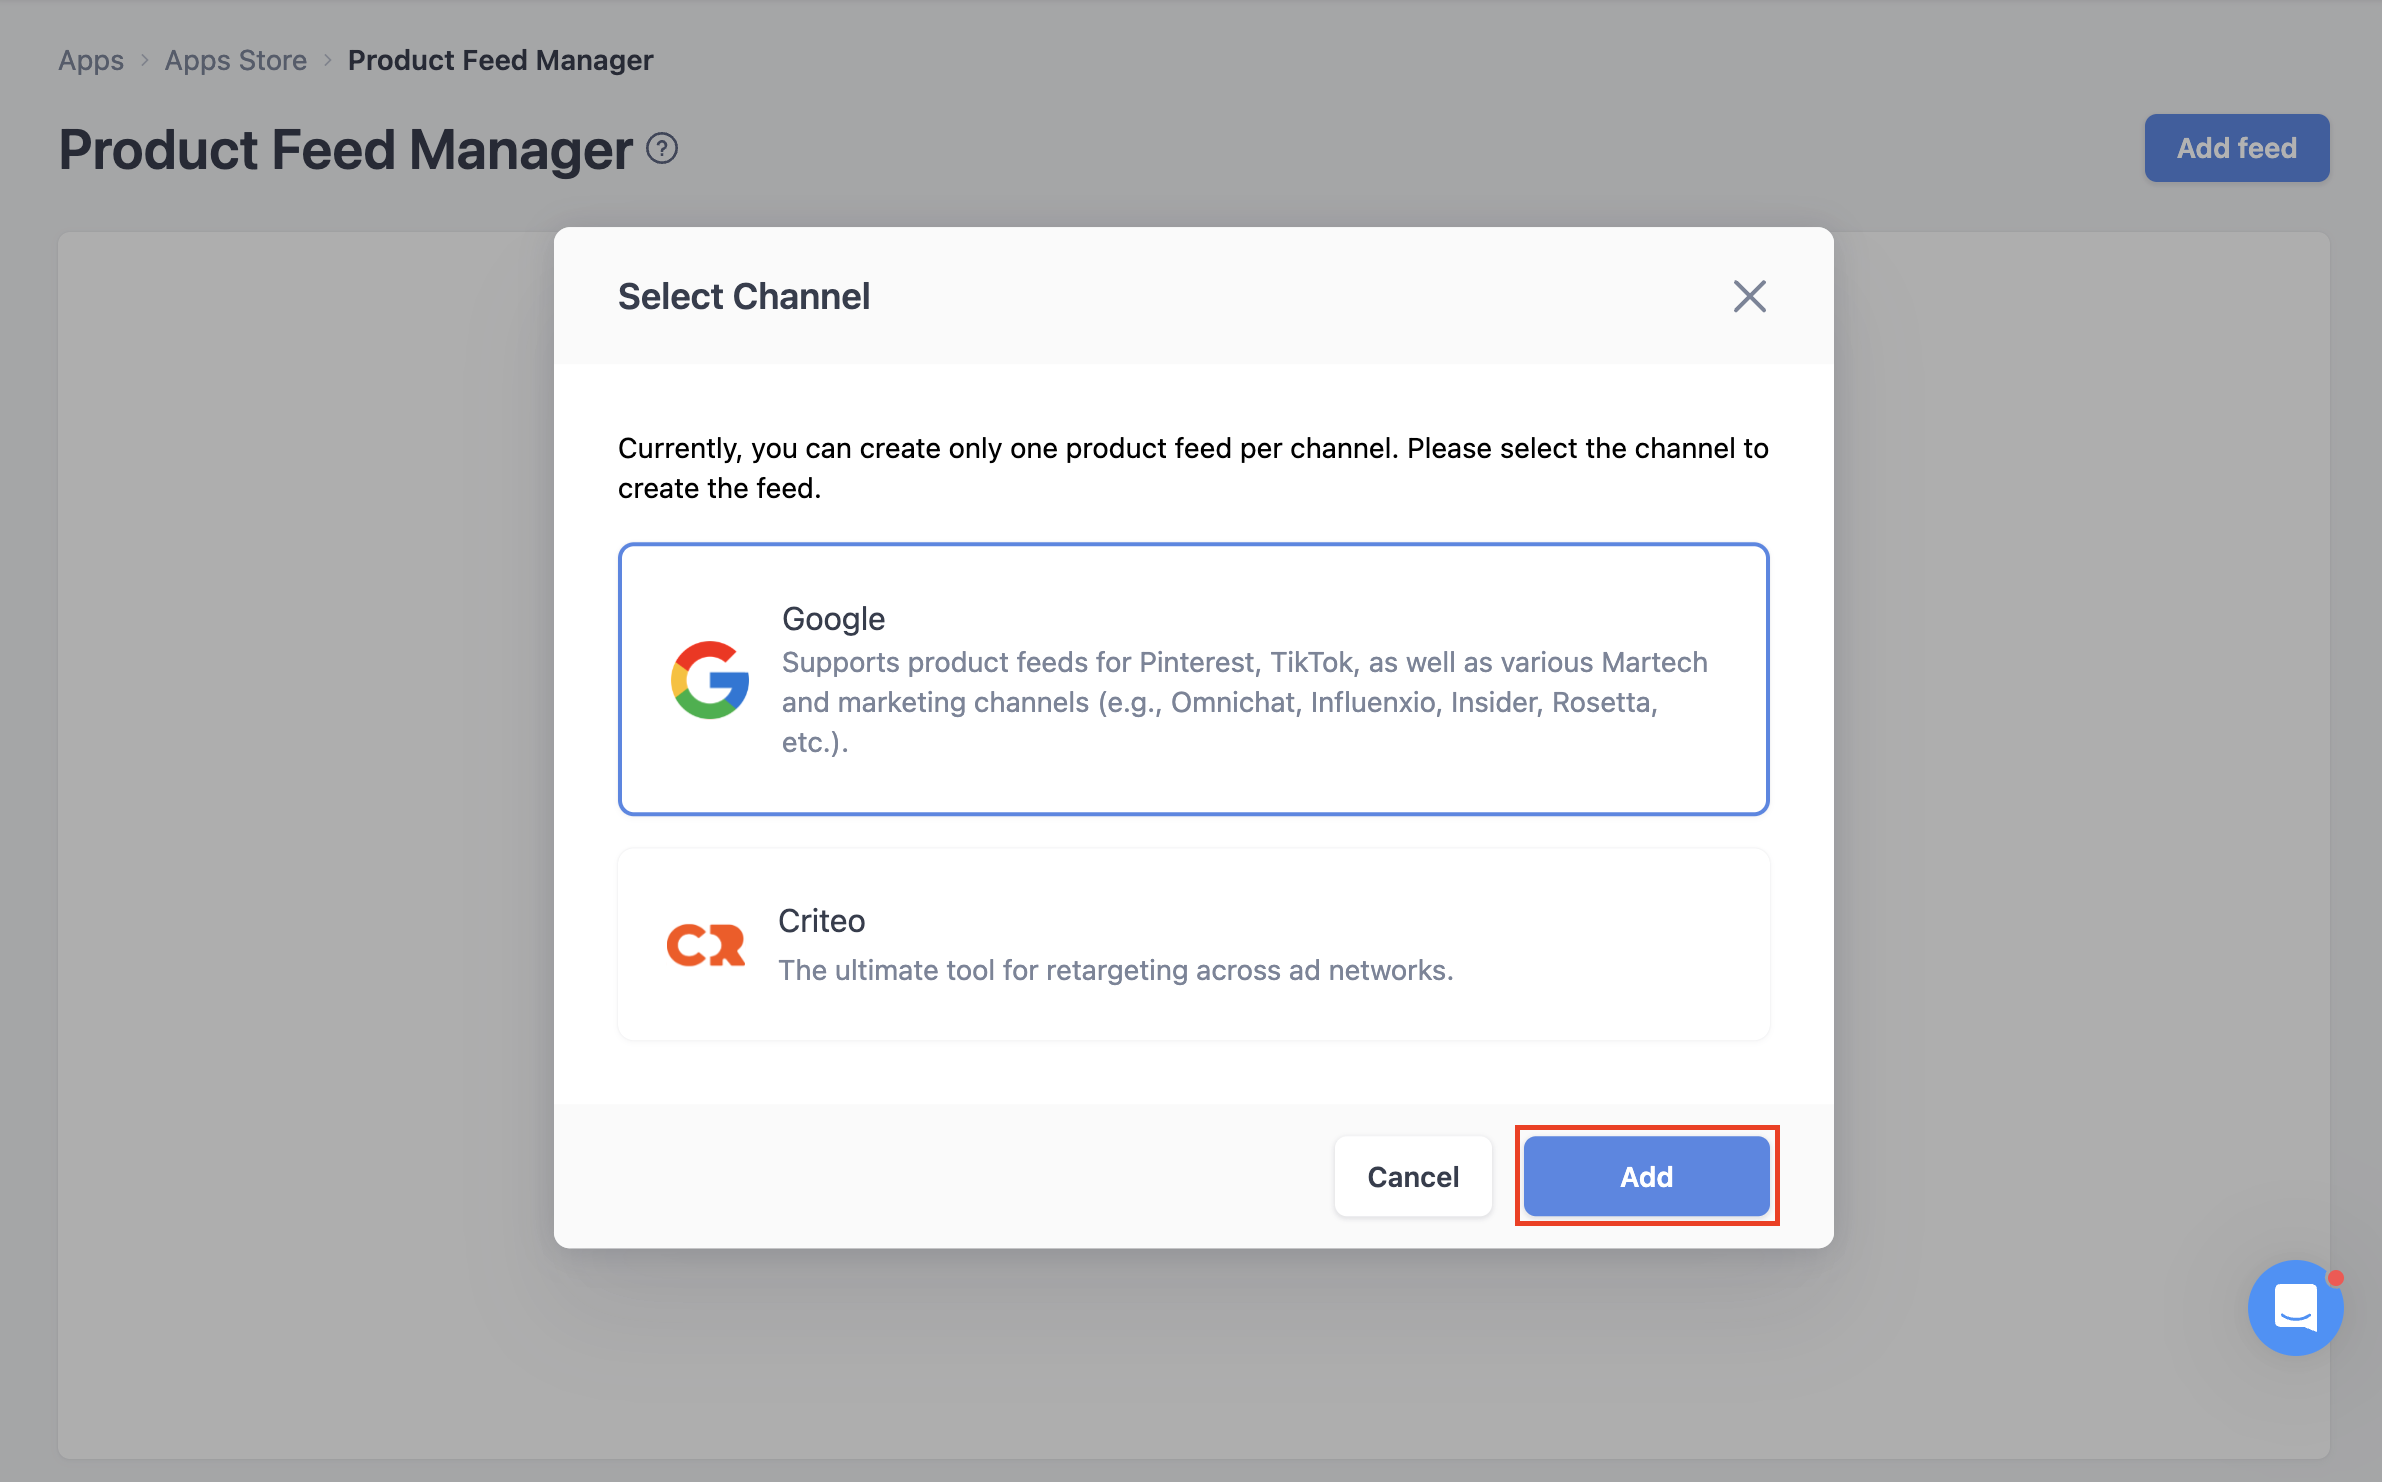
Task: Choose channel by its Criteo title text
Action: click(822, 921)
